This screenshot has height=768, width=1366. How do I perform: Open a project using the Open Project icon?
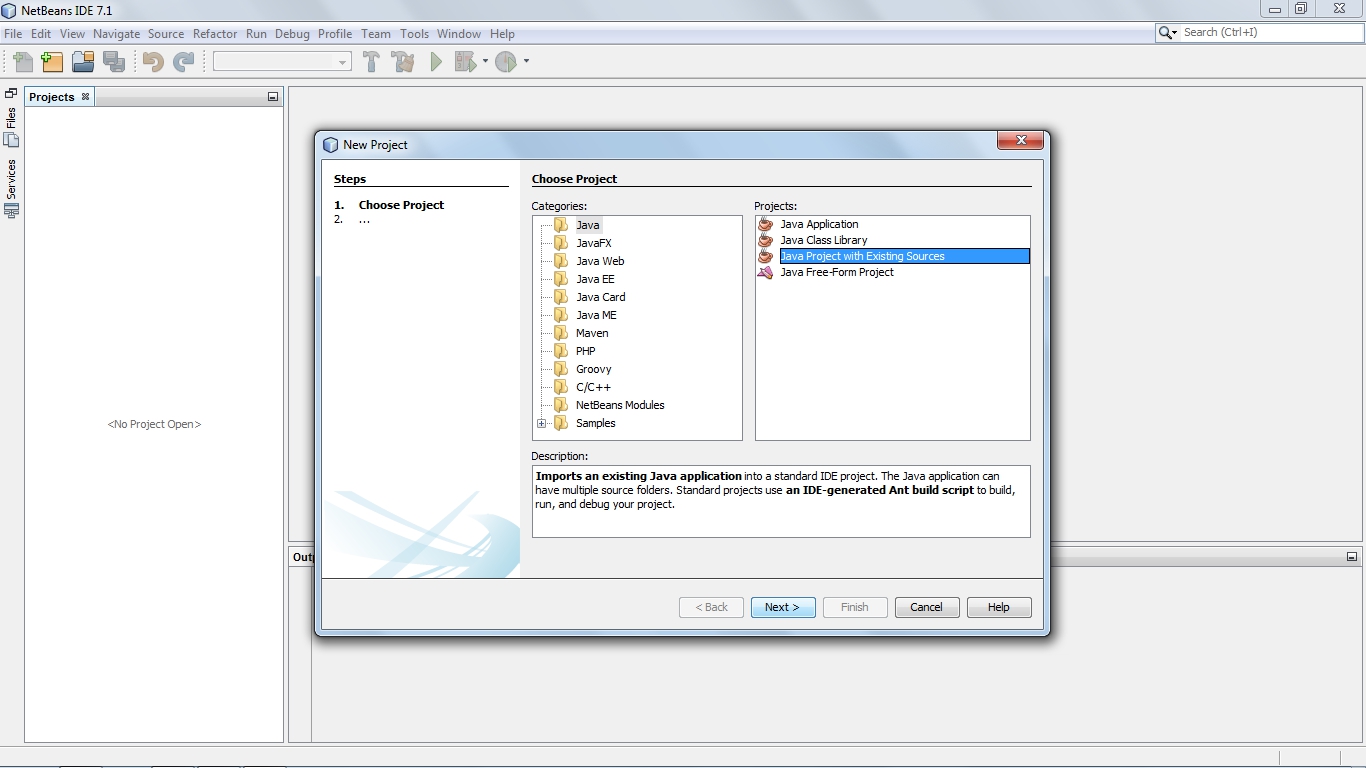click(x=82, y=61)
